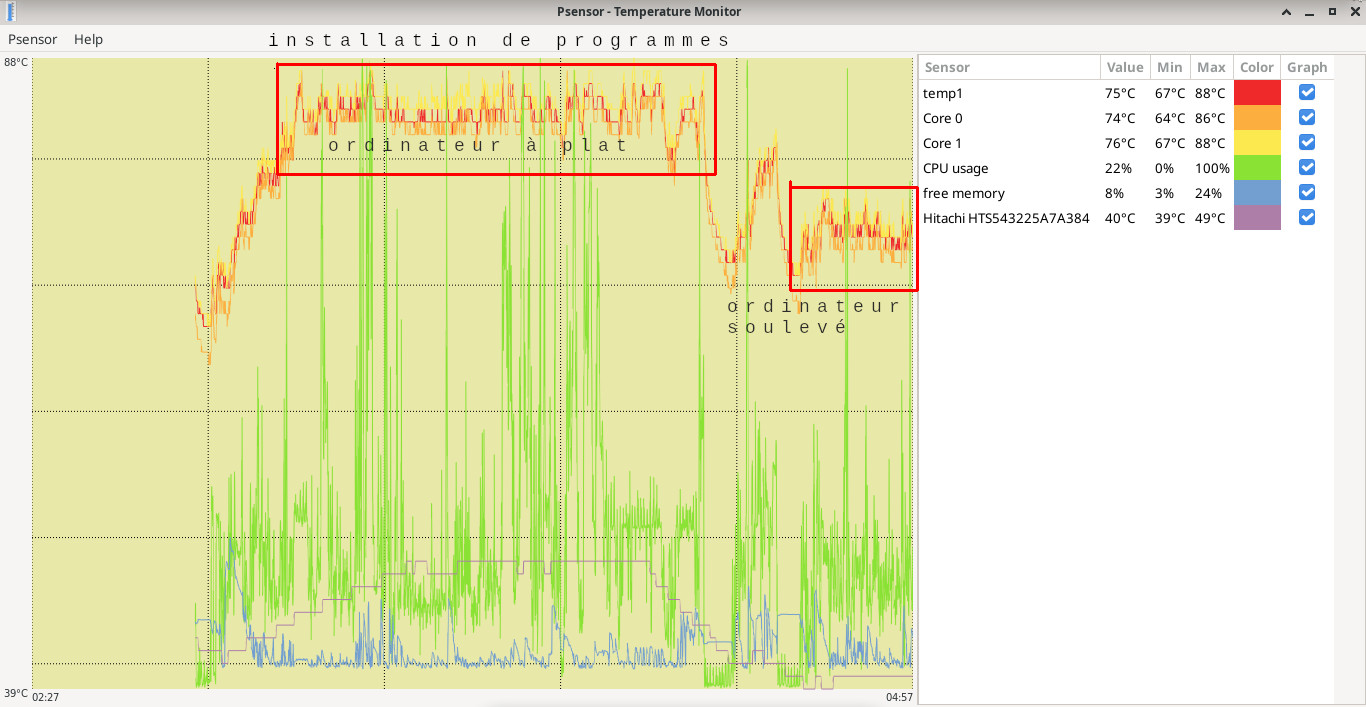
Task: Close the Psensor window
Action: (1354, 11)
